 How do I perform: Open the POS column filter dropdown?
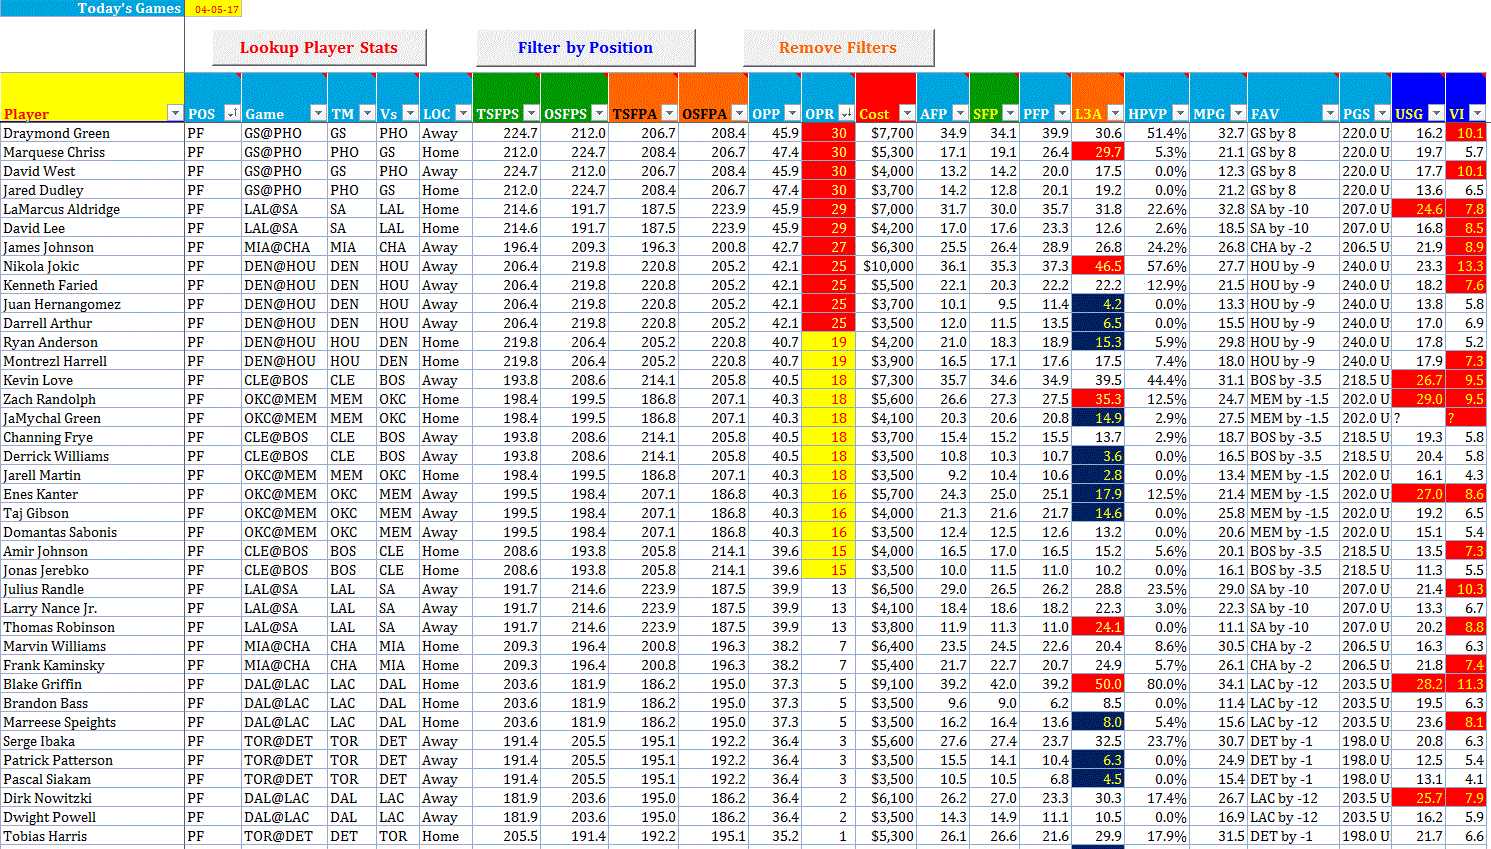click(232, 113)
